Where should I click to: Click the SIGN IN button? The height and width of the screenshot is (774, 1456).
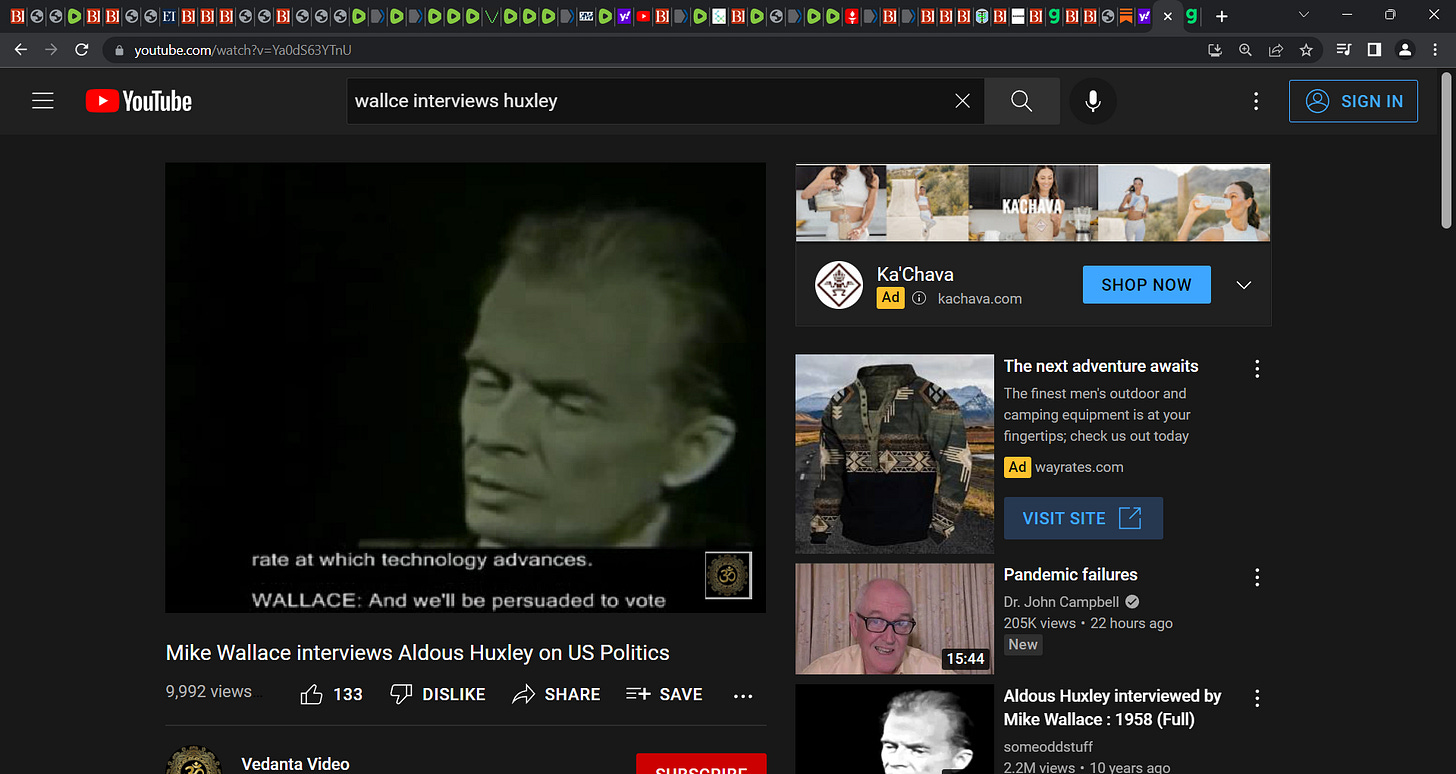point(1353,101)
